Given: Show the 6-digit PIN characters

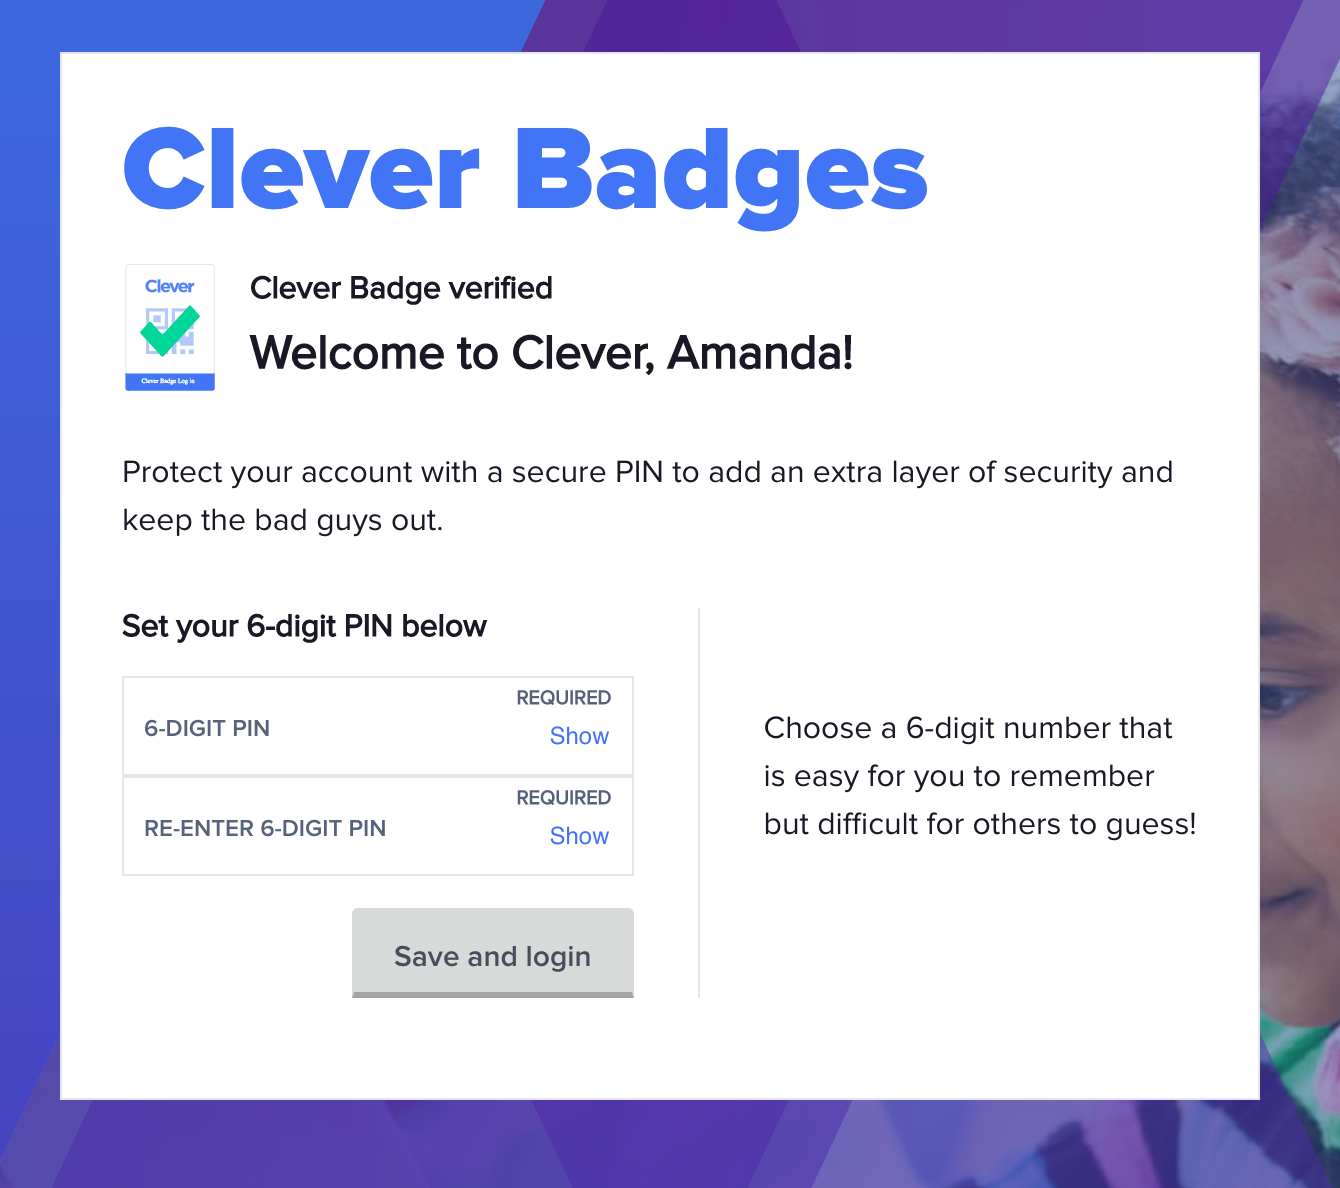Looking at the screenshot, I should coord(579,736).
